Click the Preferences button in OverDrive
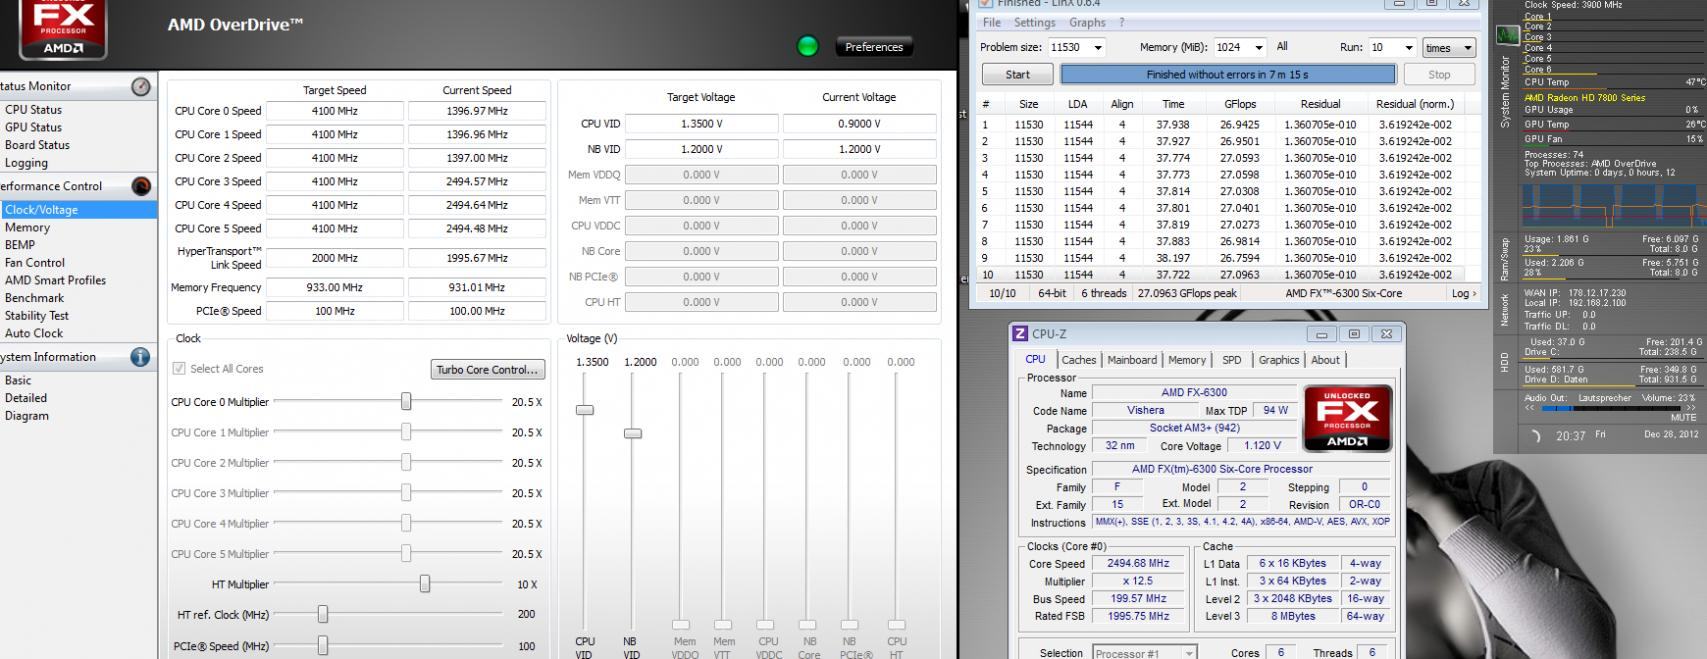 click(873, 47)
